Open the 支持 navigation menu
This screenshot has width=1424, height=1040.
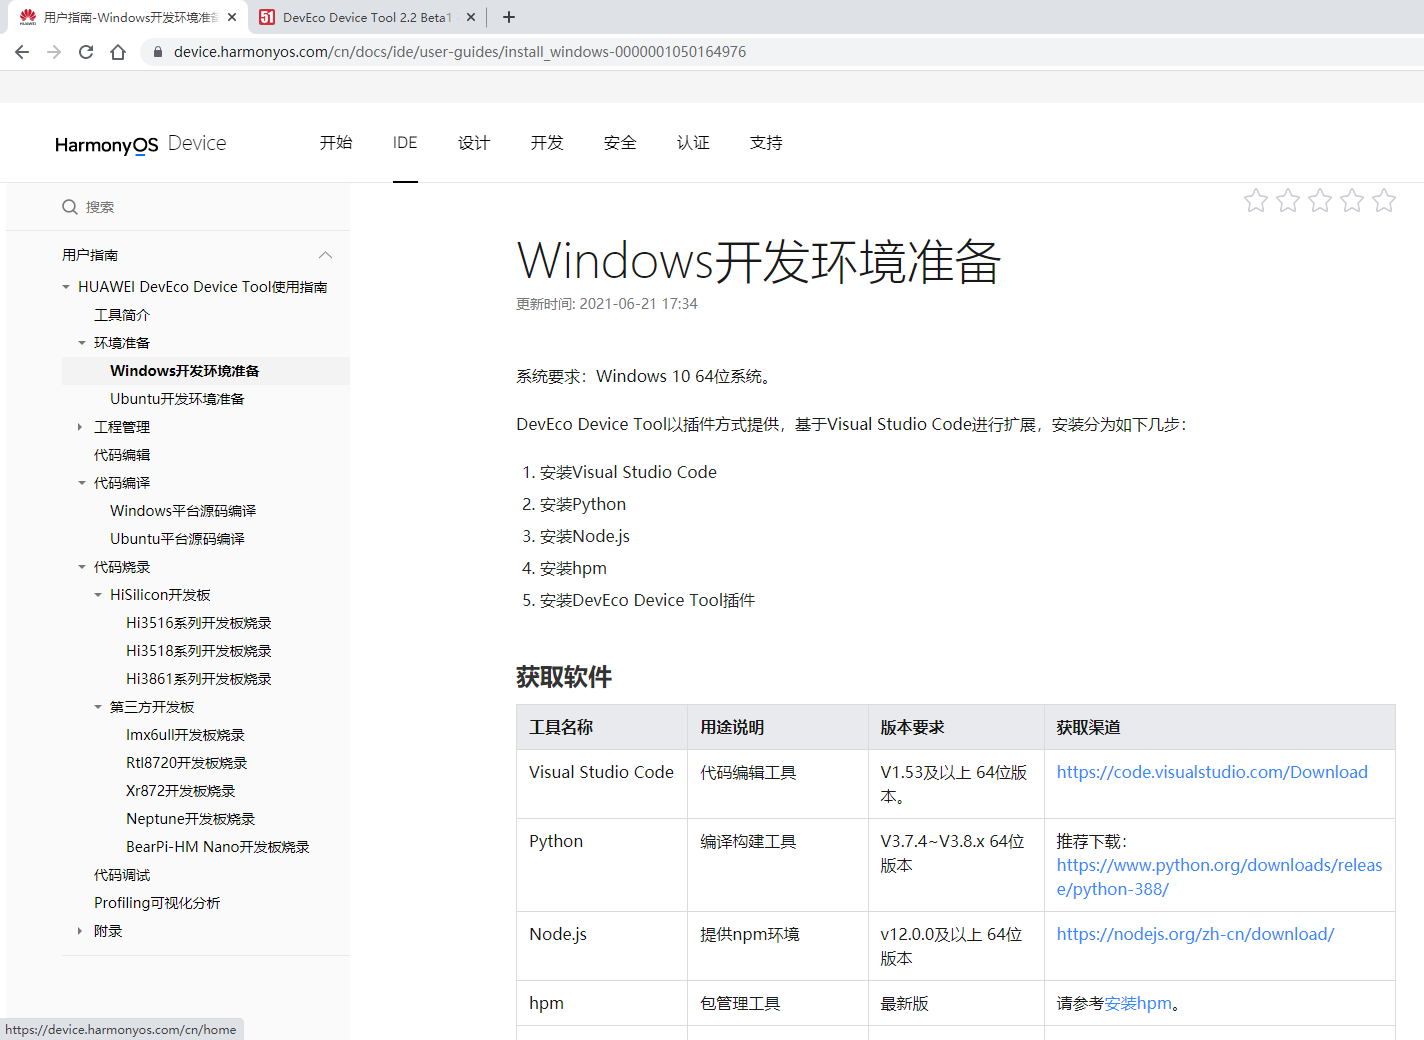(766, 143)
